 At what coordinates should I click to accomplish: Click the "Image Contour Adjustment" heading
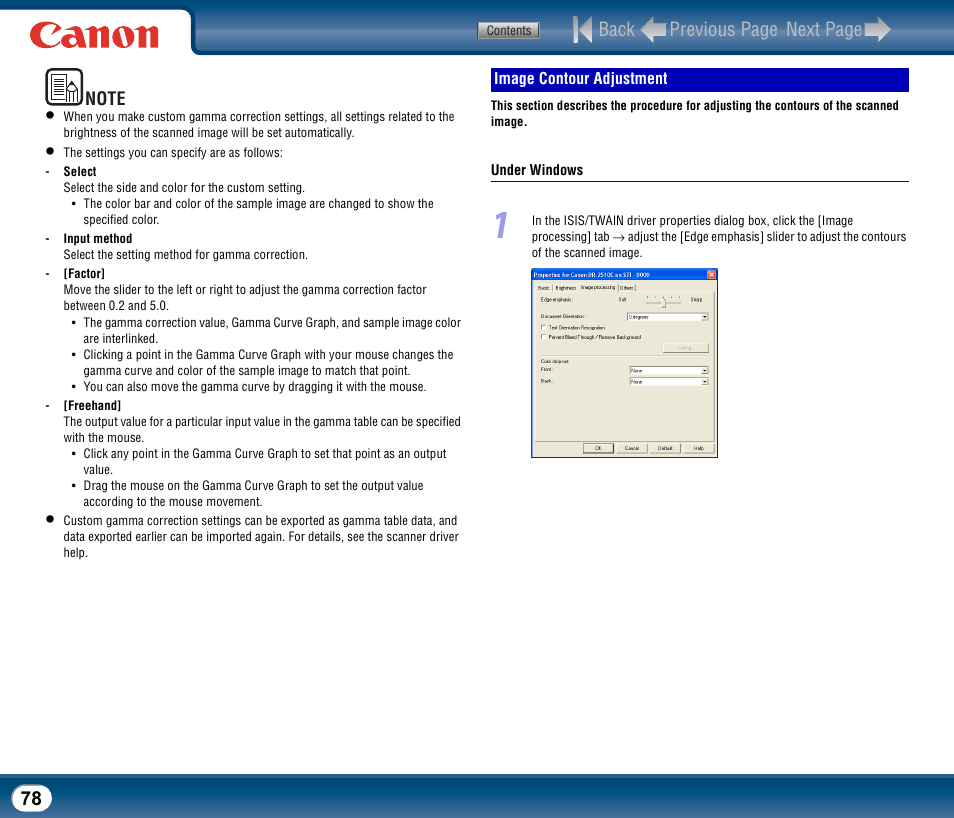click(580, 79)
